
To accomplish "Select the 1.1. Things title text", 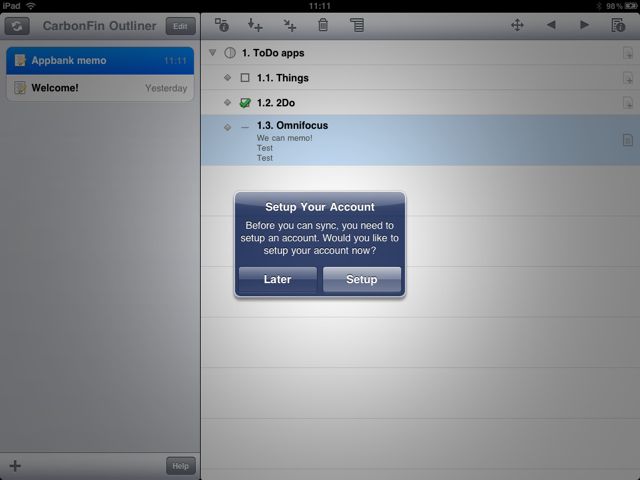I will click(x=282, y=78).
